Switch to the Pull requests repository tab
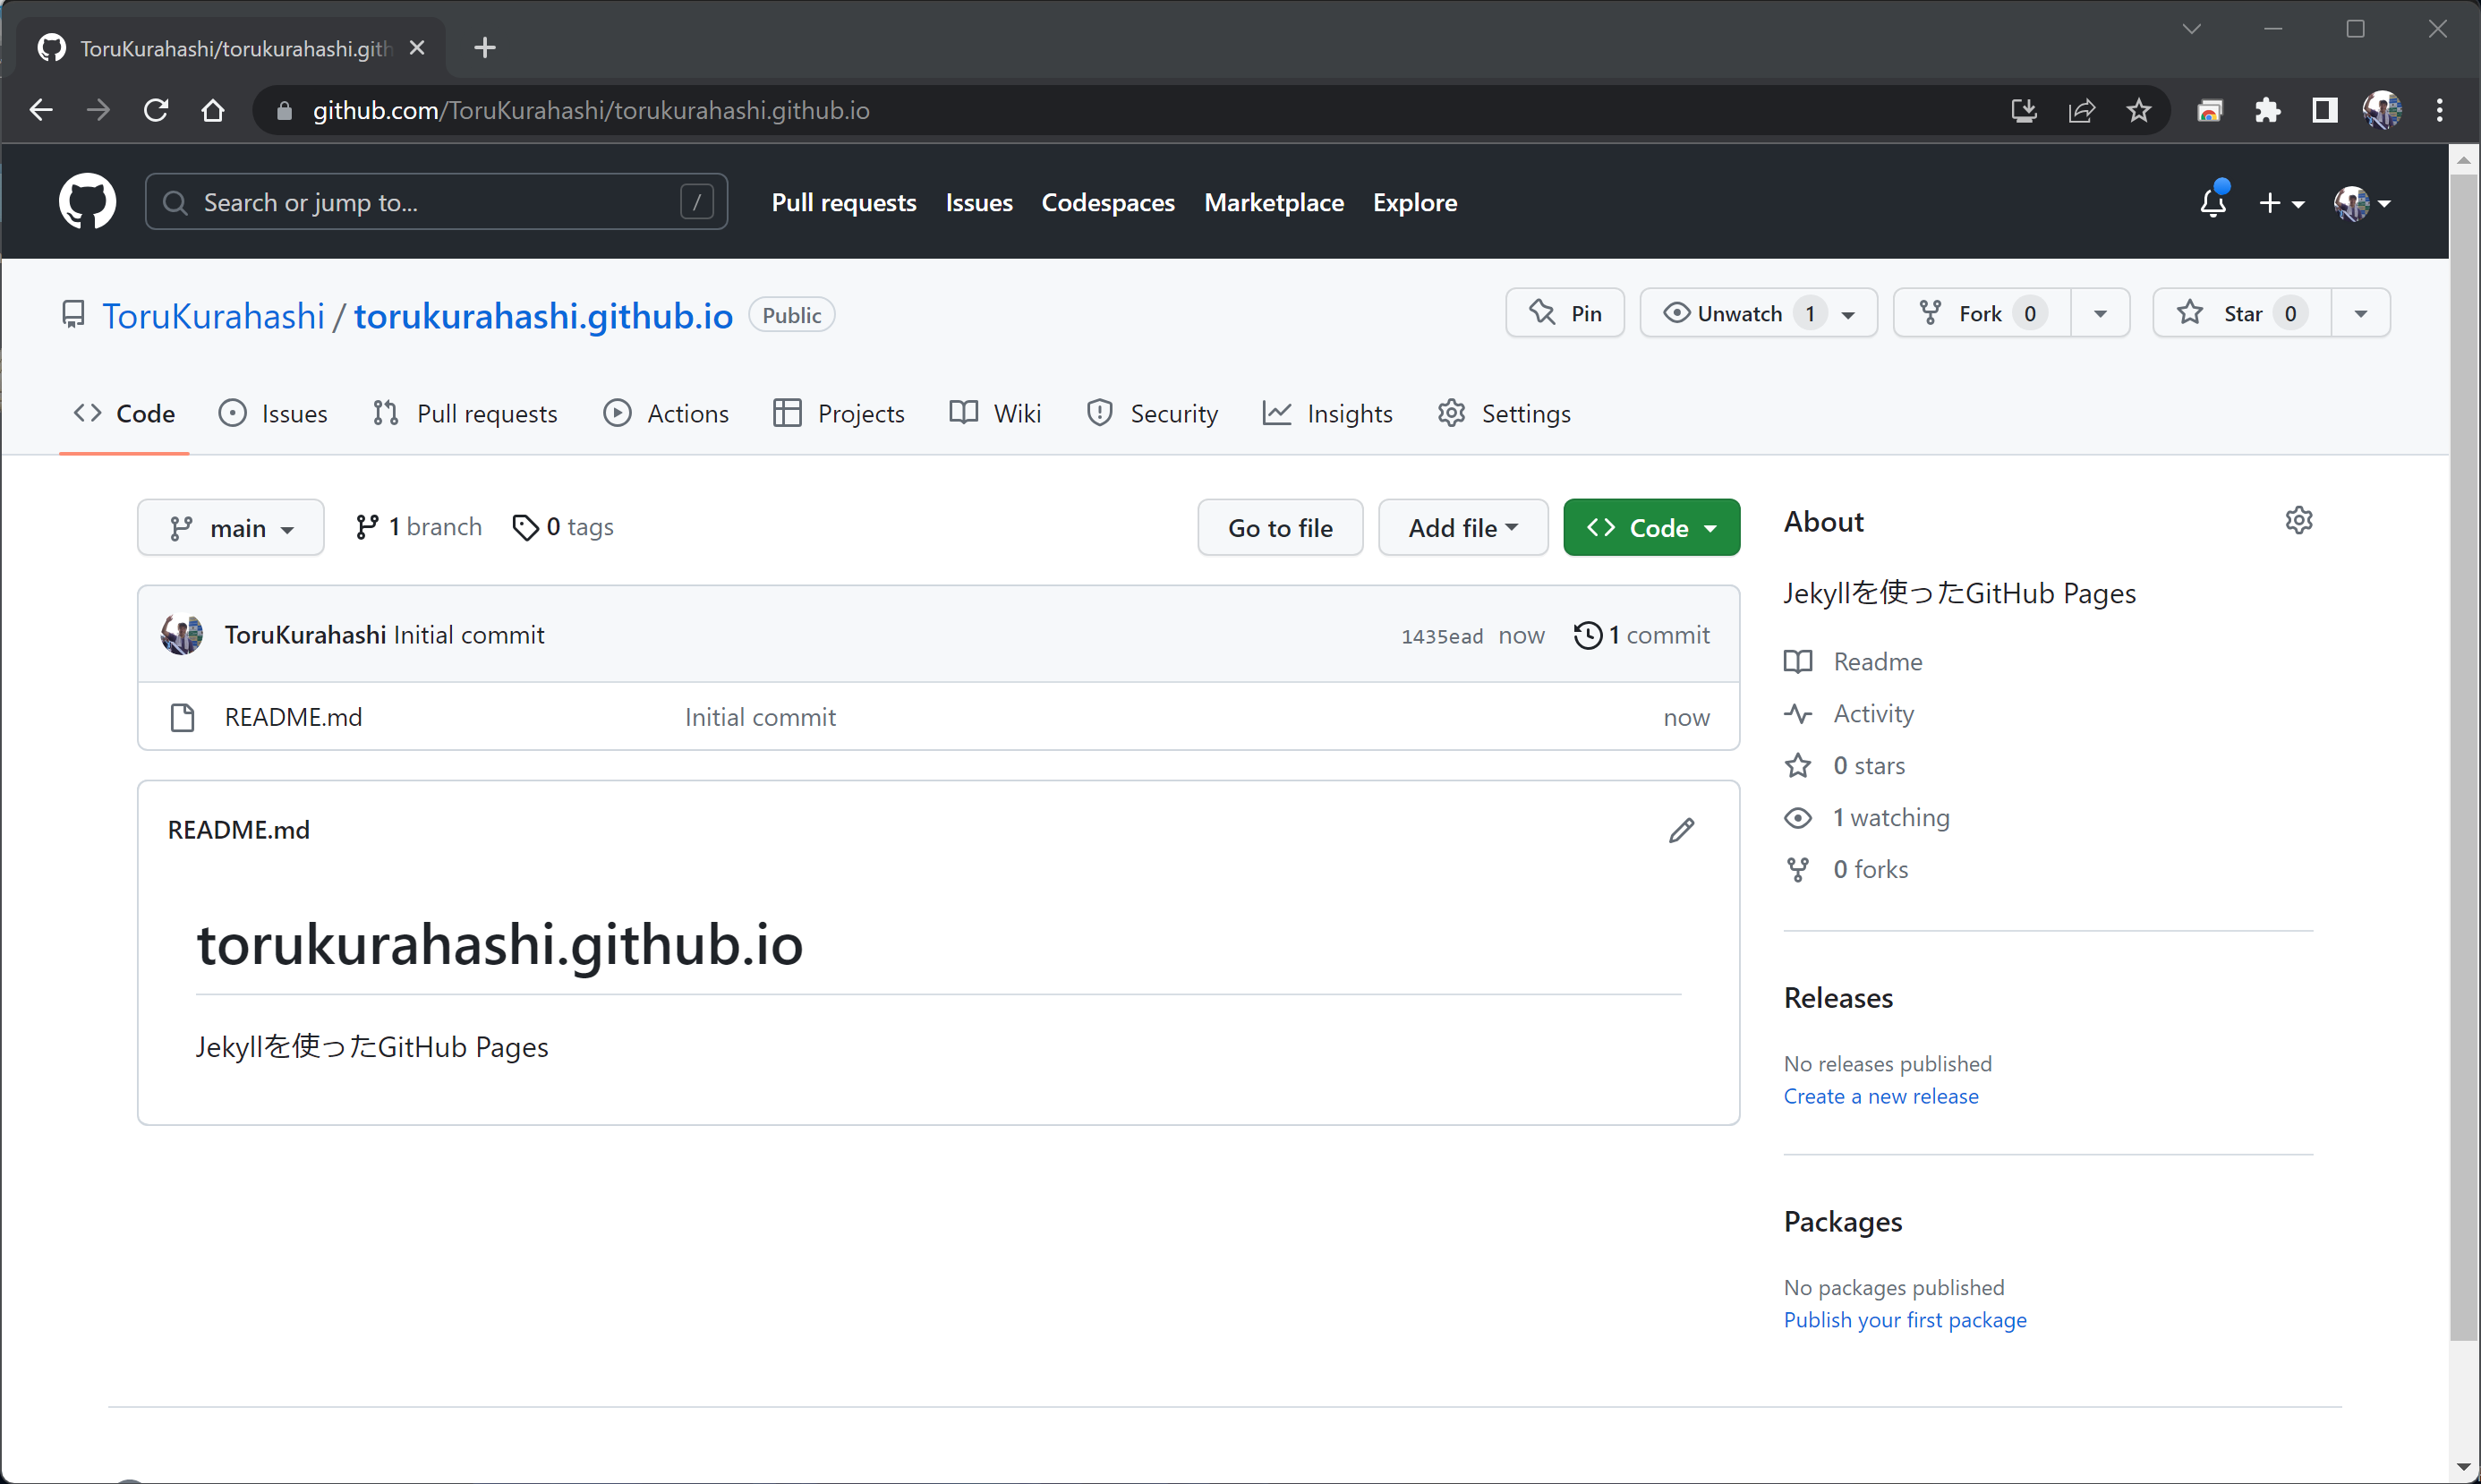This screenshot has height=1484, width=2481. tap(465, 413)
